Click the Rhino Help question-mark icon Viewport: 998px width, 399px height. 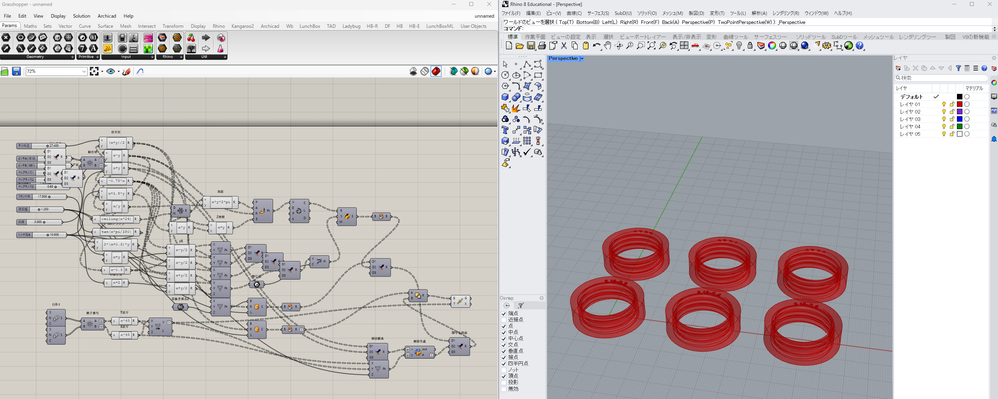tap(860, 46)
